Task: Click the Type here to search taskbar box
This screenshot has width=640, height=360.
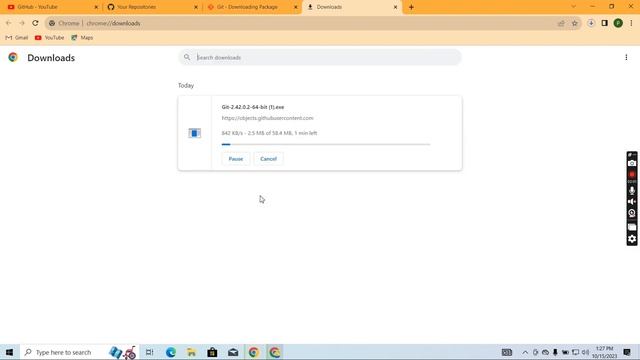Action: (x=80, y=352)
